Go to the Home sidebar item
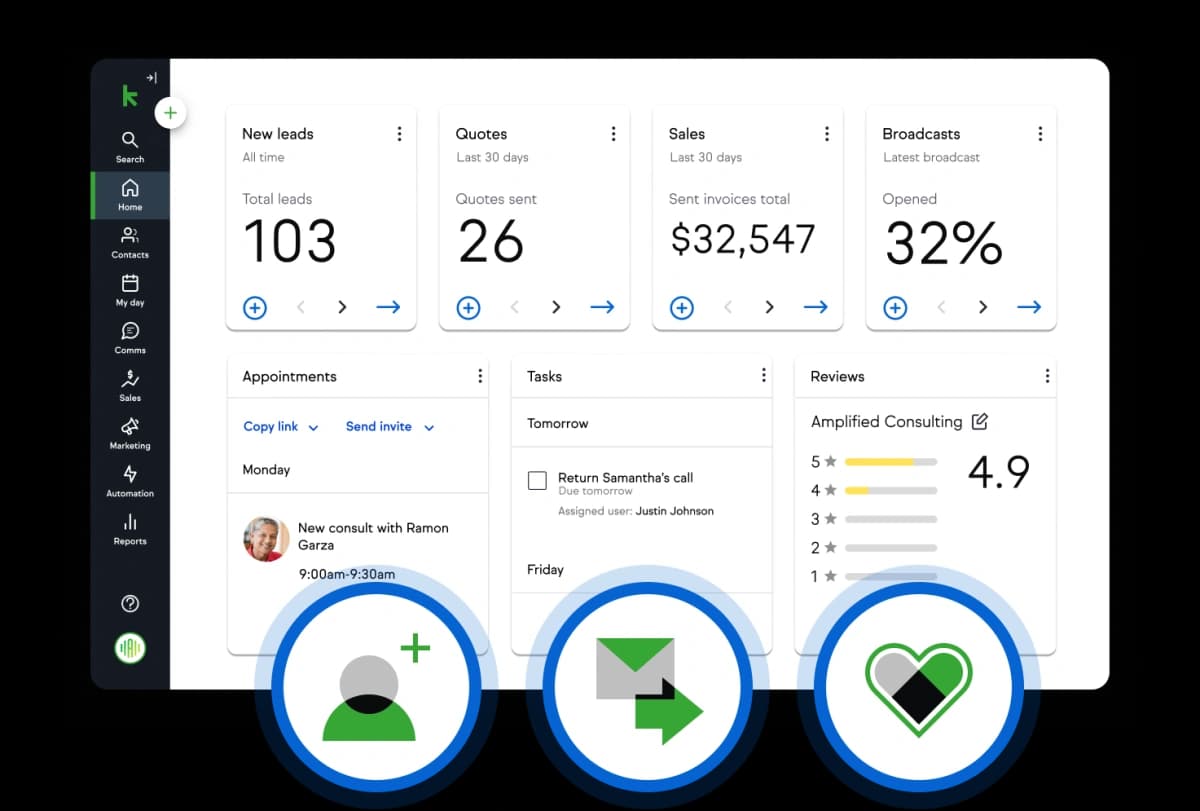The image size is (1200, 811). pyautogui.click(x=130, y=195)
